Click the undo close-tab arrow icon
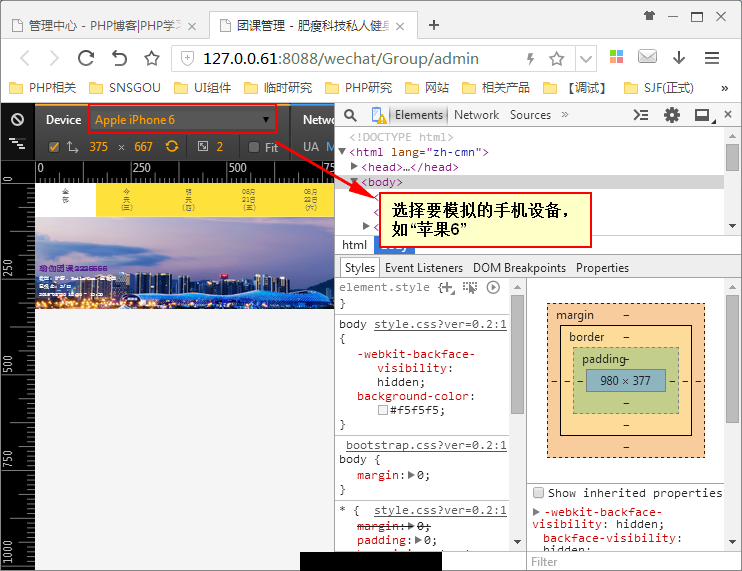742x571 pixels. [119, 58]
